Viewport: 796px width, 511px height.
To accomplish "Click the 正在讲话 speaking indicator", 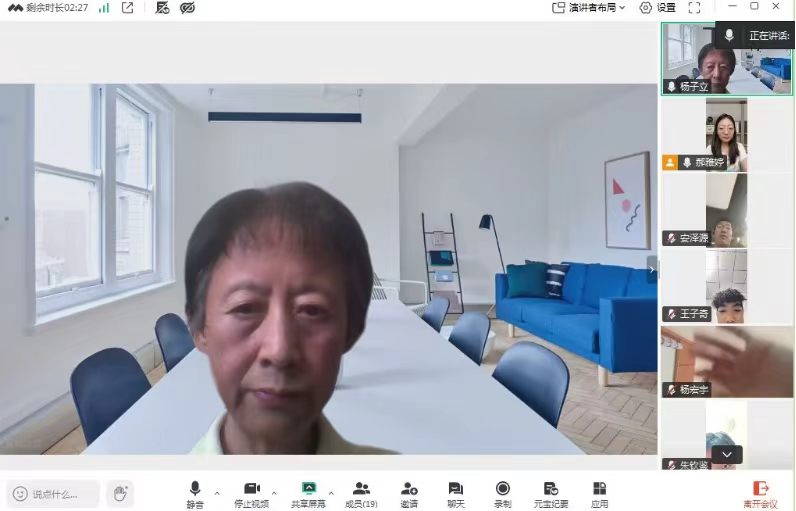I will (x=756, y=35).
